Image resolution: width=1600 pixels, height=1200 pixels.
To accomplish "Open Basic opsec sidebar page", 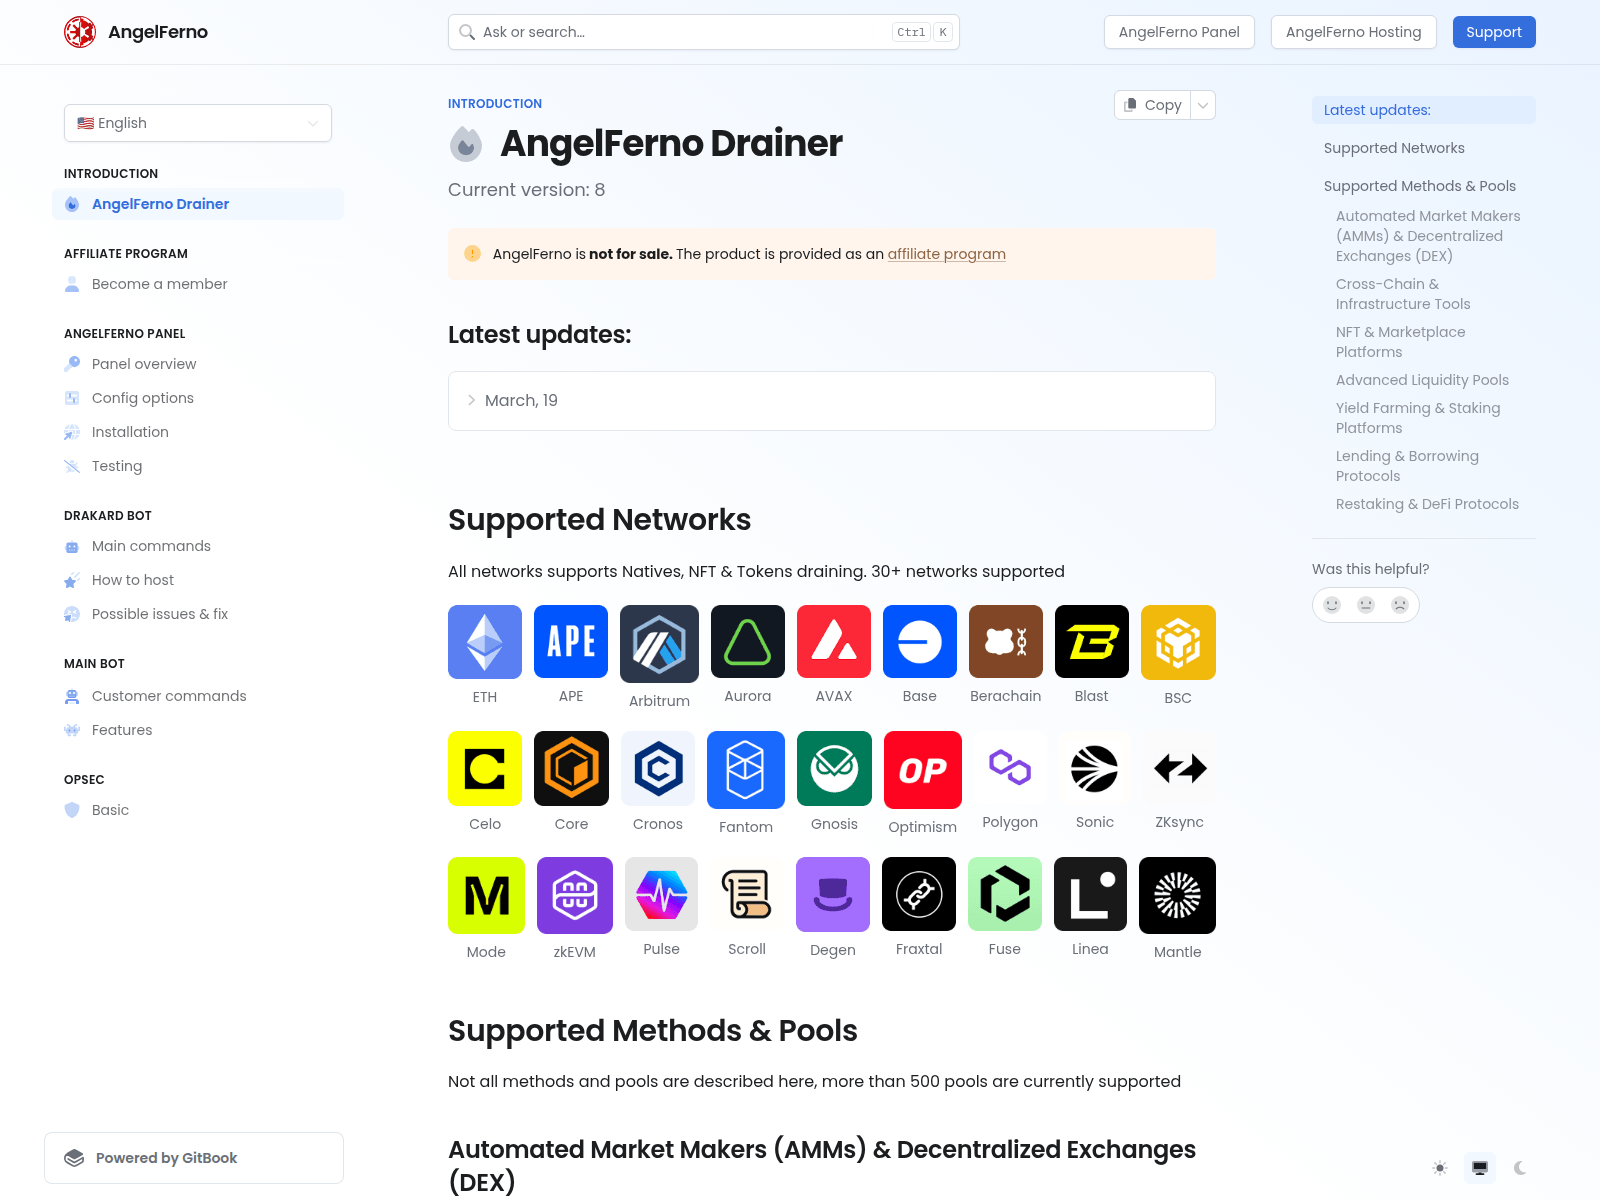I will [x=198, y=810].
